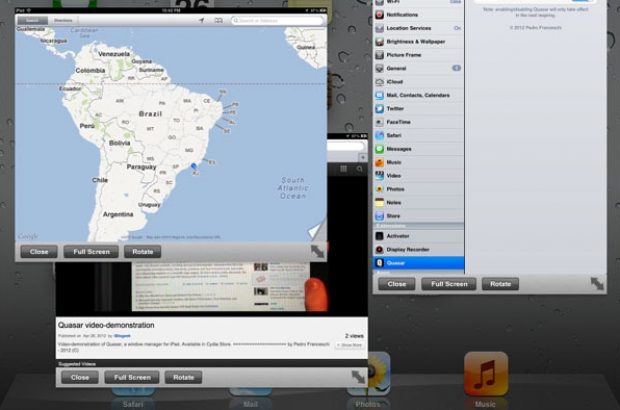The height and width of the screenshot is (410, 620).
Task: Click the Quasar demonstration video thumbnail
Action: (210, 291)
